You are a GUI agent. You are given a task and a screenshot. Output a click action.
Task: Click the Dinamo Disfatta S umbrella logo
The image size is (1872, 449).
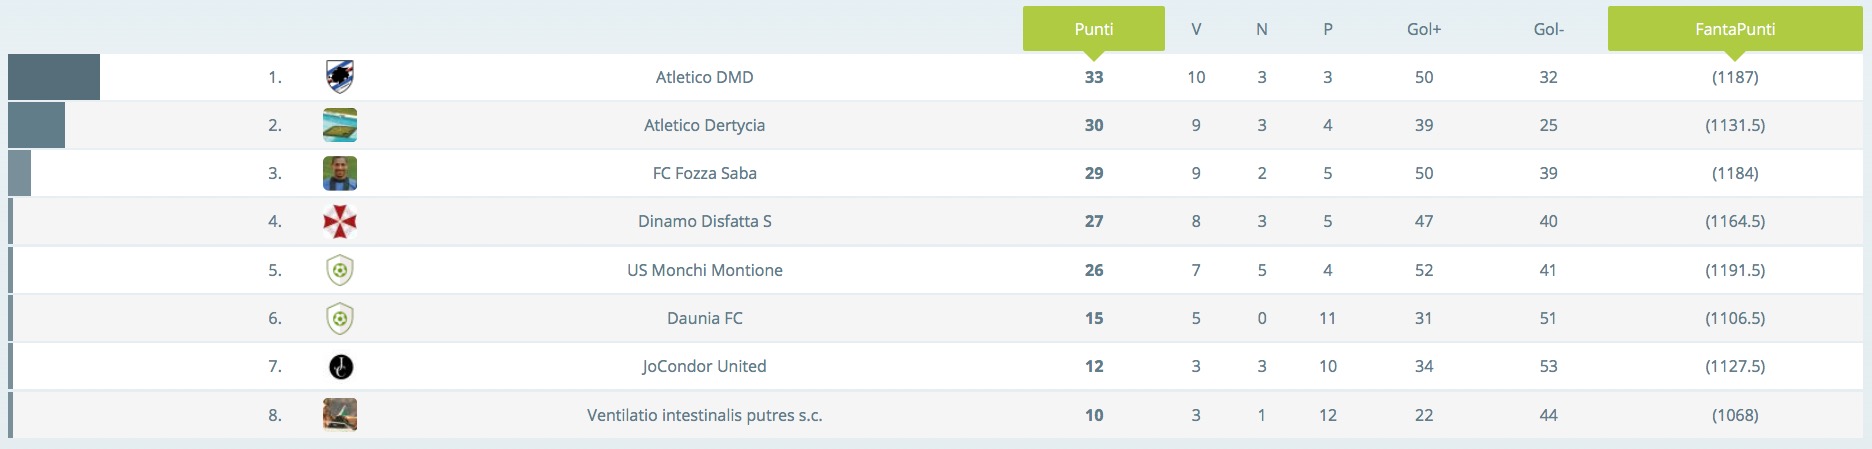click(x=340, y=221)
